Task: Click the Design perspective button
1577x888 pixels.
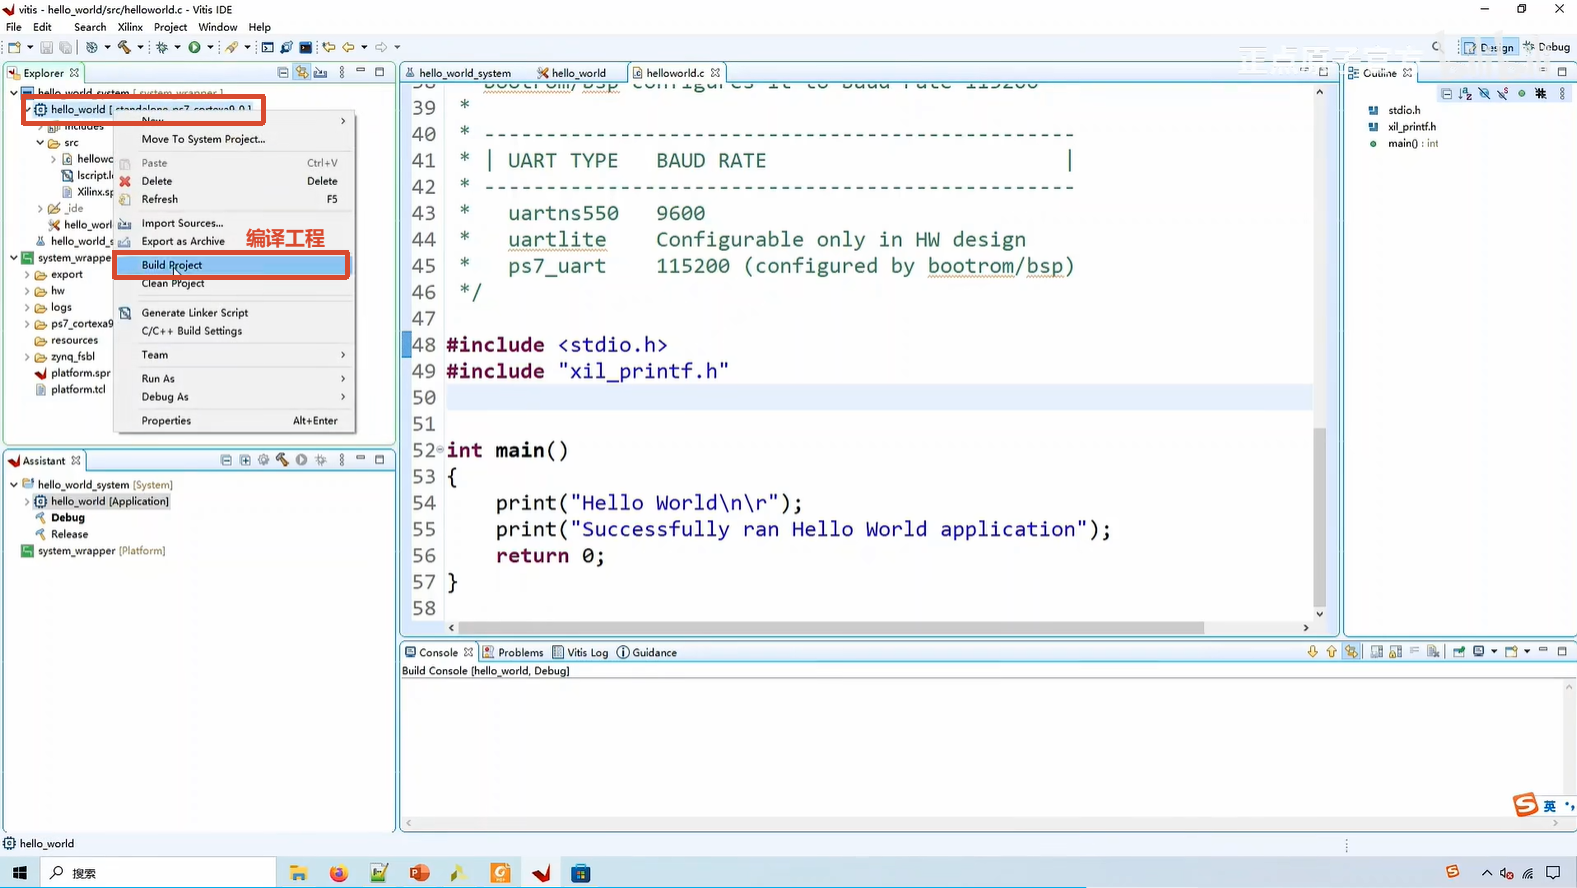Action: coord(1489,47)
